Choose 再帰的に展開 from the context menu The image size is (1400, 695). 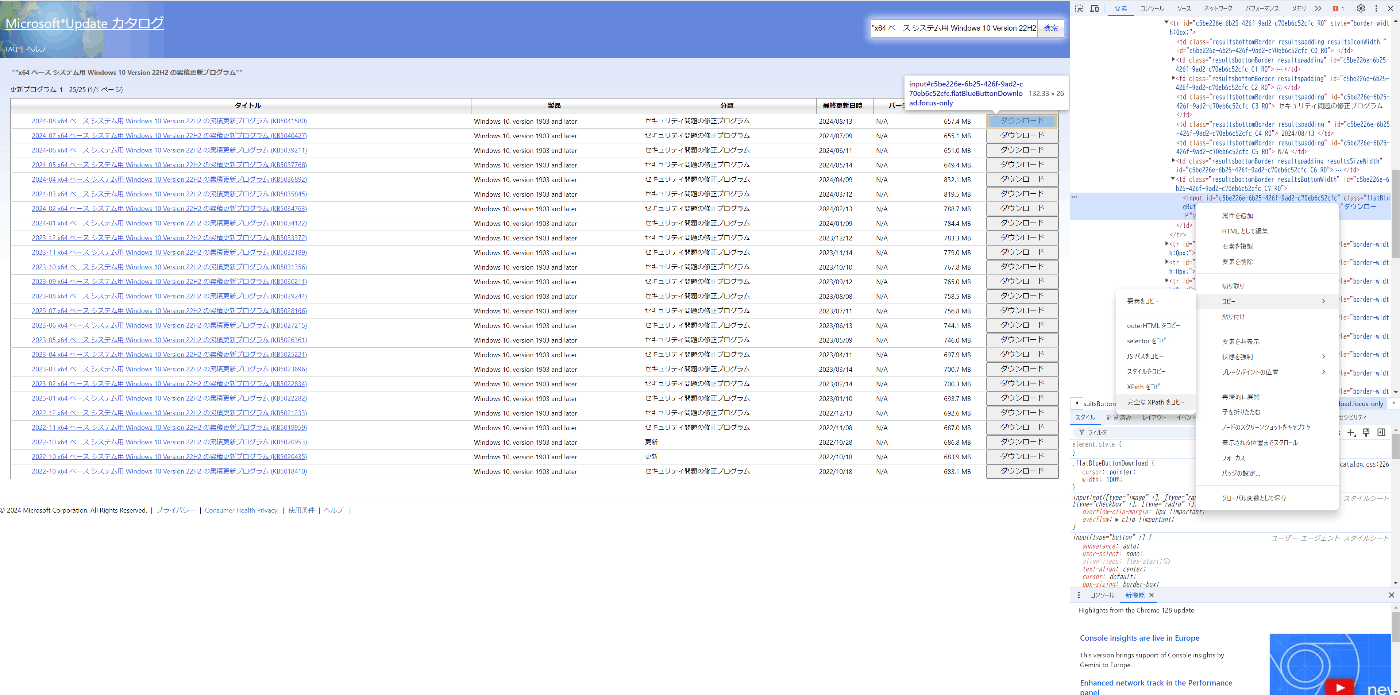pyautogui.click(x=1267, y=396)
